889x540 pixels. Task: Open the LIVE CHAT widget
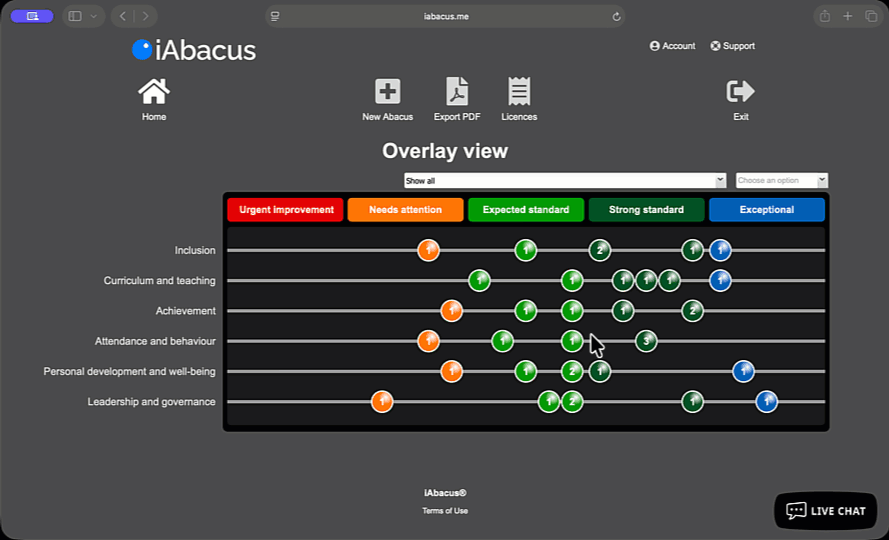826,511
